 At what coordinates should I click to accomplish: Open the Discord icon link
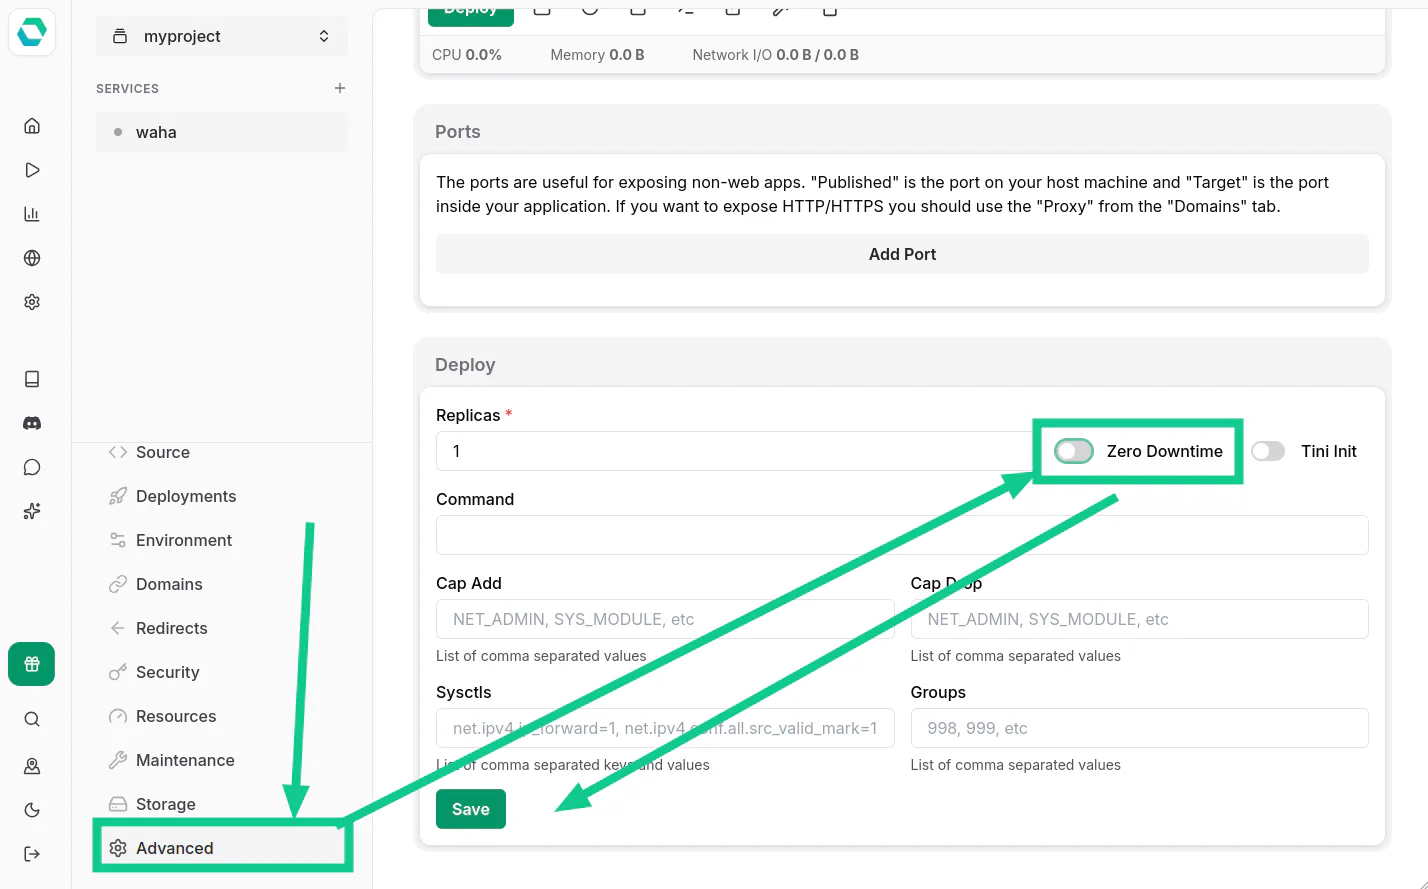click(32, 423)
